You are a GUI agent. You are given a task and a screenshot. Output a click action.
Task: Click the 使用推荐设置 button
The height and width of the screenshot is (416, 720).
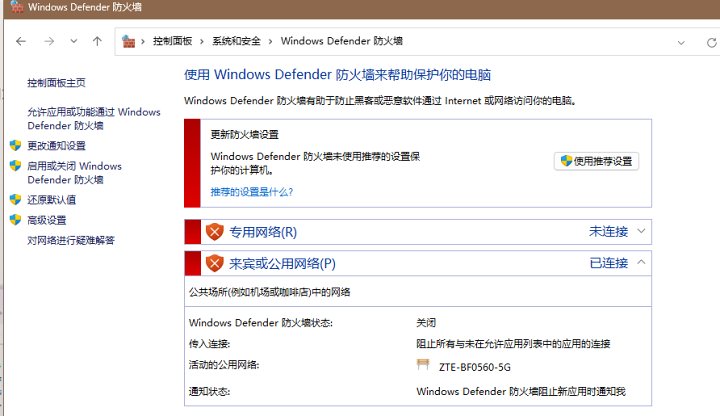pos(596,161)
